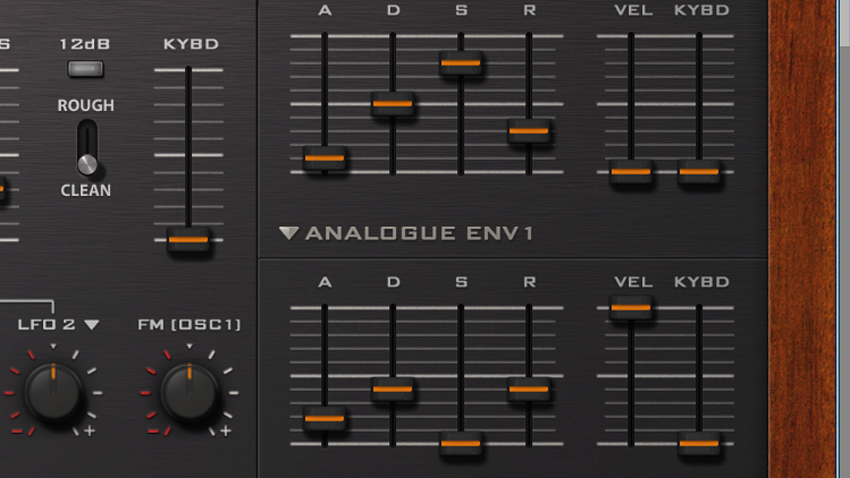The width and height of the screenshot is (850, 478).
Task: Click upper envelope Decay slider handle
Action: (x=392, y=104)
